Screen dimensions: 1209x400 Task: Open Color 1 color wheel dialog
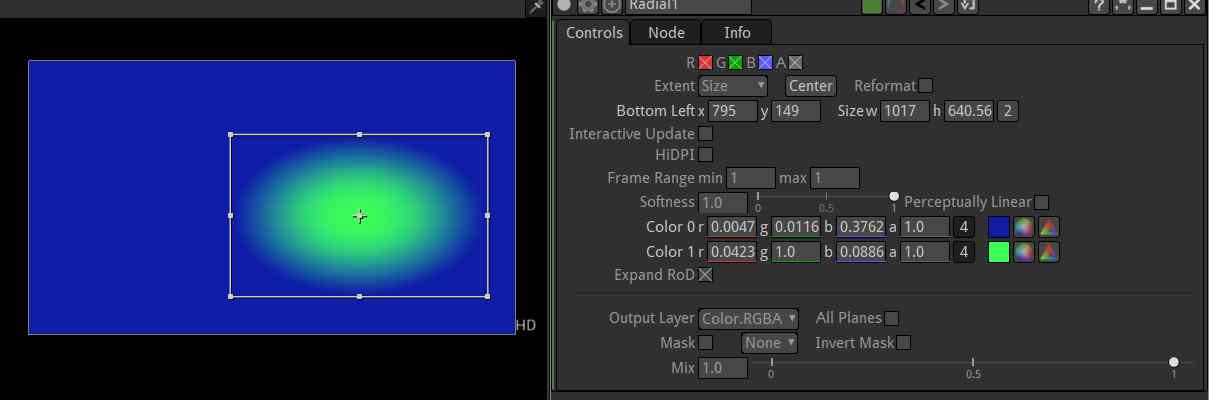click(1023, 252)
